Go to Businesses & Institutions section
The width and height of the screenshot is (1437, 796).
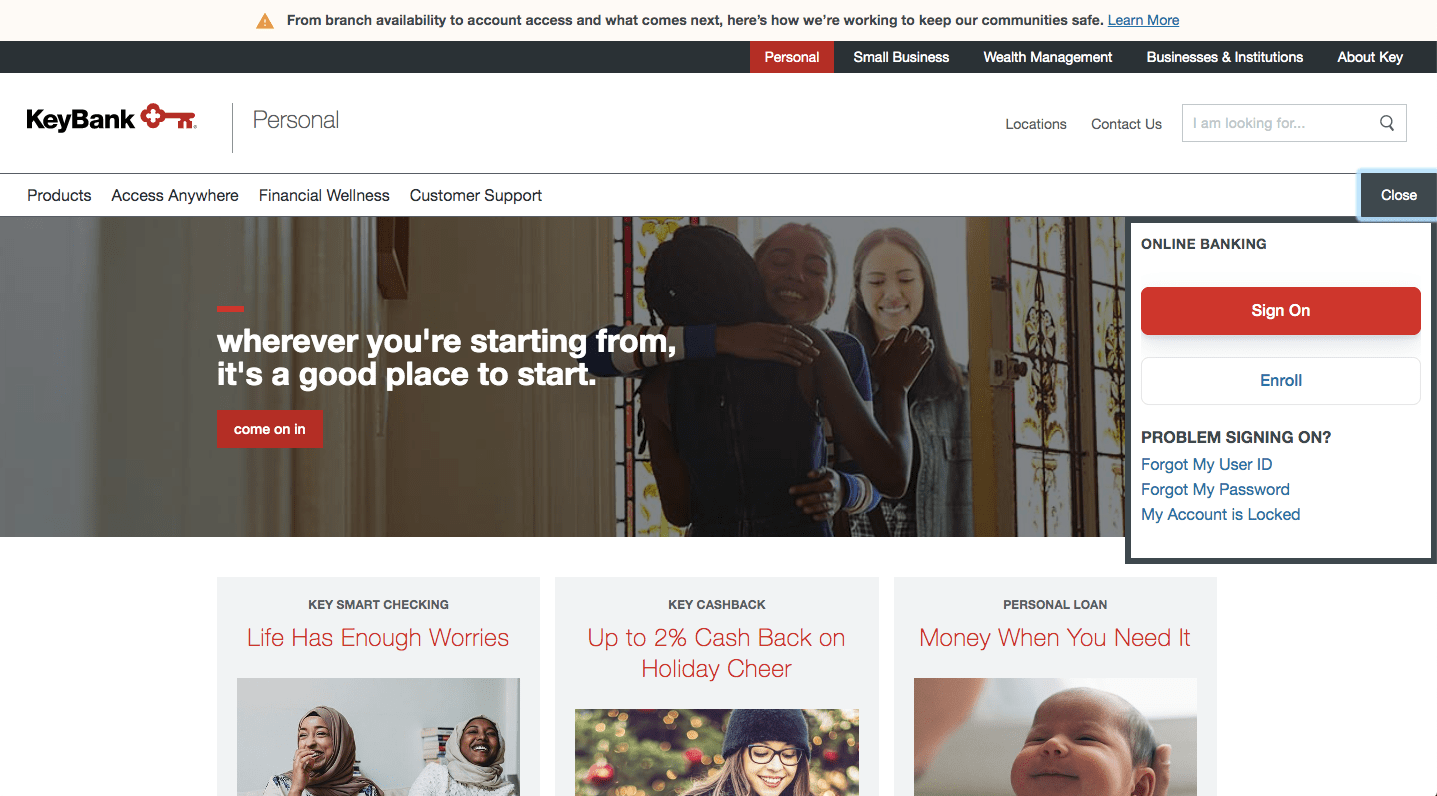pos(1225,57)
